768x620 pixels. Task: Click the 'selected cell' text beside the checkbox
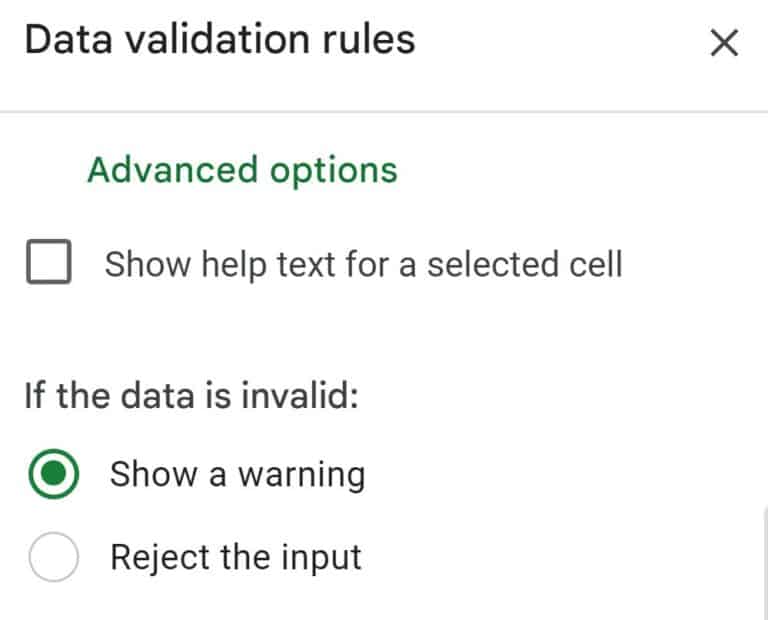[525, 263]
